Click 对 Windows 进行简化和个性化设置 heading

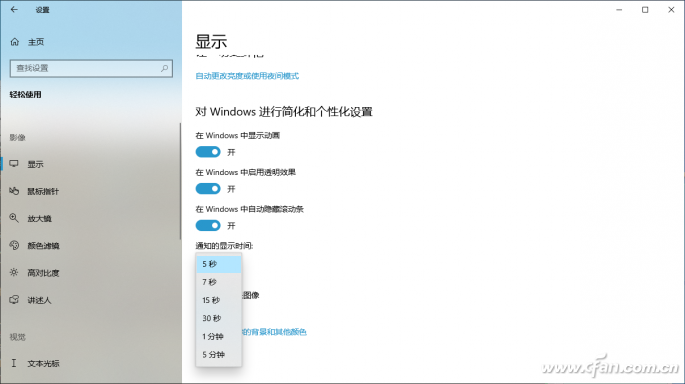tap(284, 112)
